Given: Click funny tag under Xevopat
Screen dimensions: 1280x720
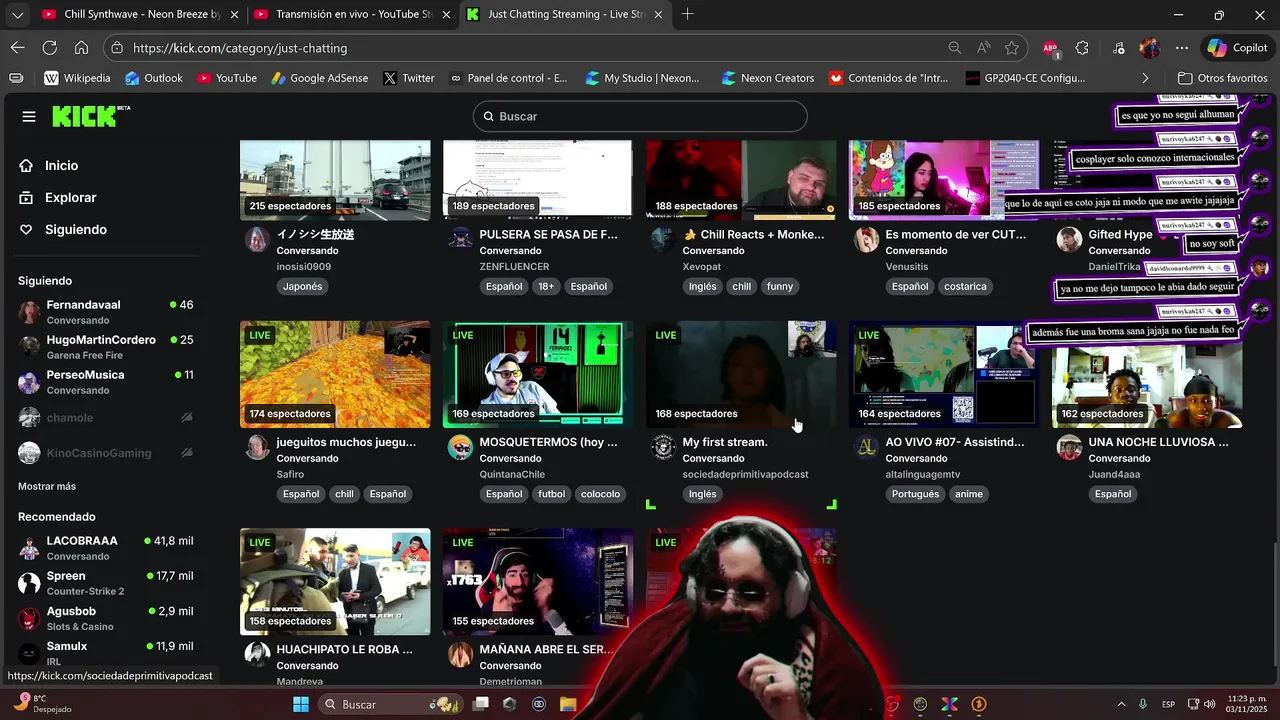Looking at the screenshot, I should pyautogui.click(x=780, y=286).
